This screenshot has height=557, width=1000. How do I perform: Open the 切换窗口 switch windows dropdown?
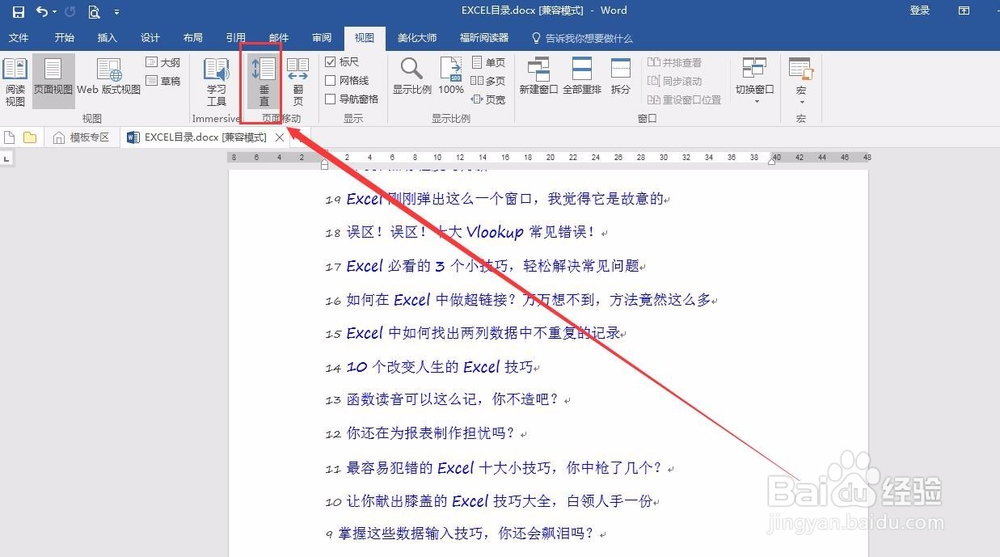click(x=754, y=81)
